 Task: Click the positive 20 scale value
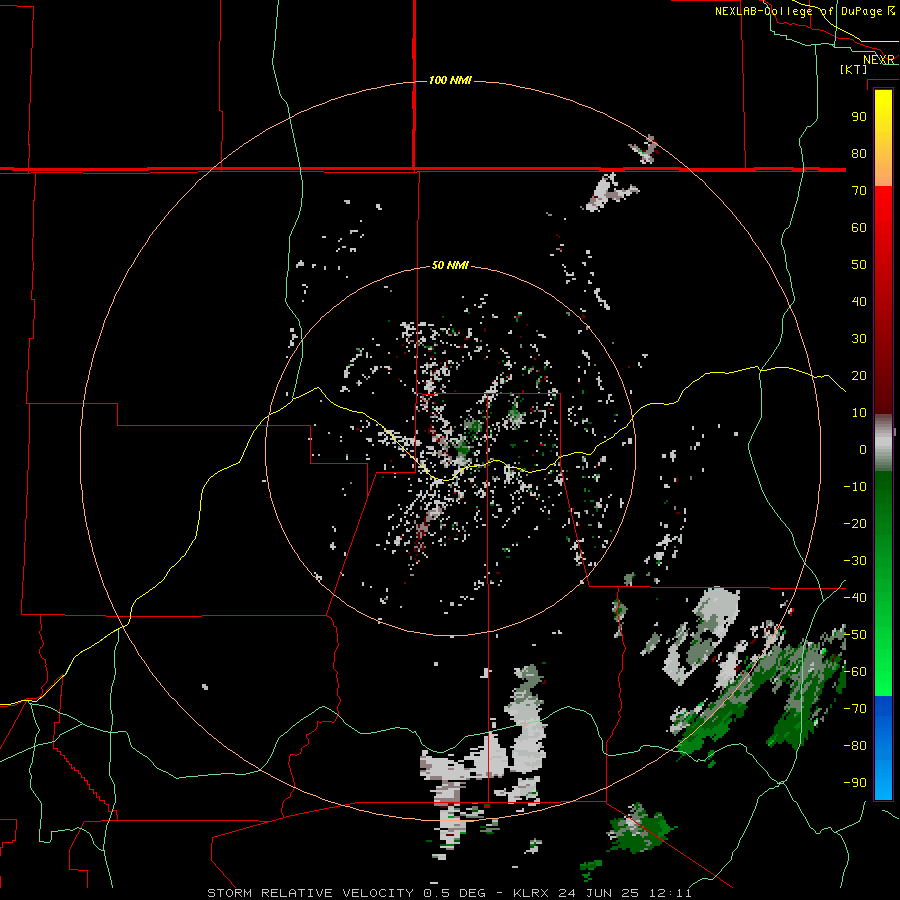pos(859,375)
